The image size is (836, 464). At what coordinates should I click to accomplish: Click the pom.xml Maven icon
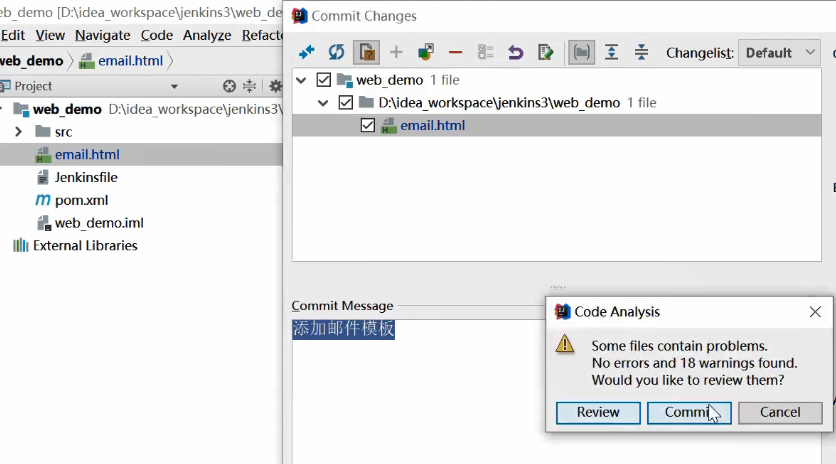43,200
